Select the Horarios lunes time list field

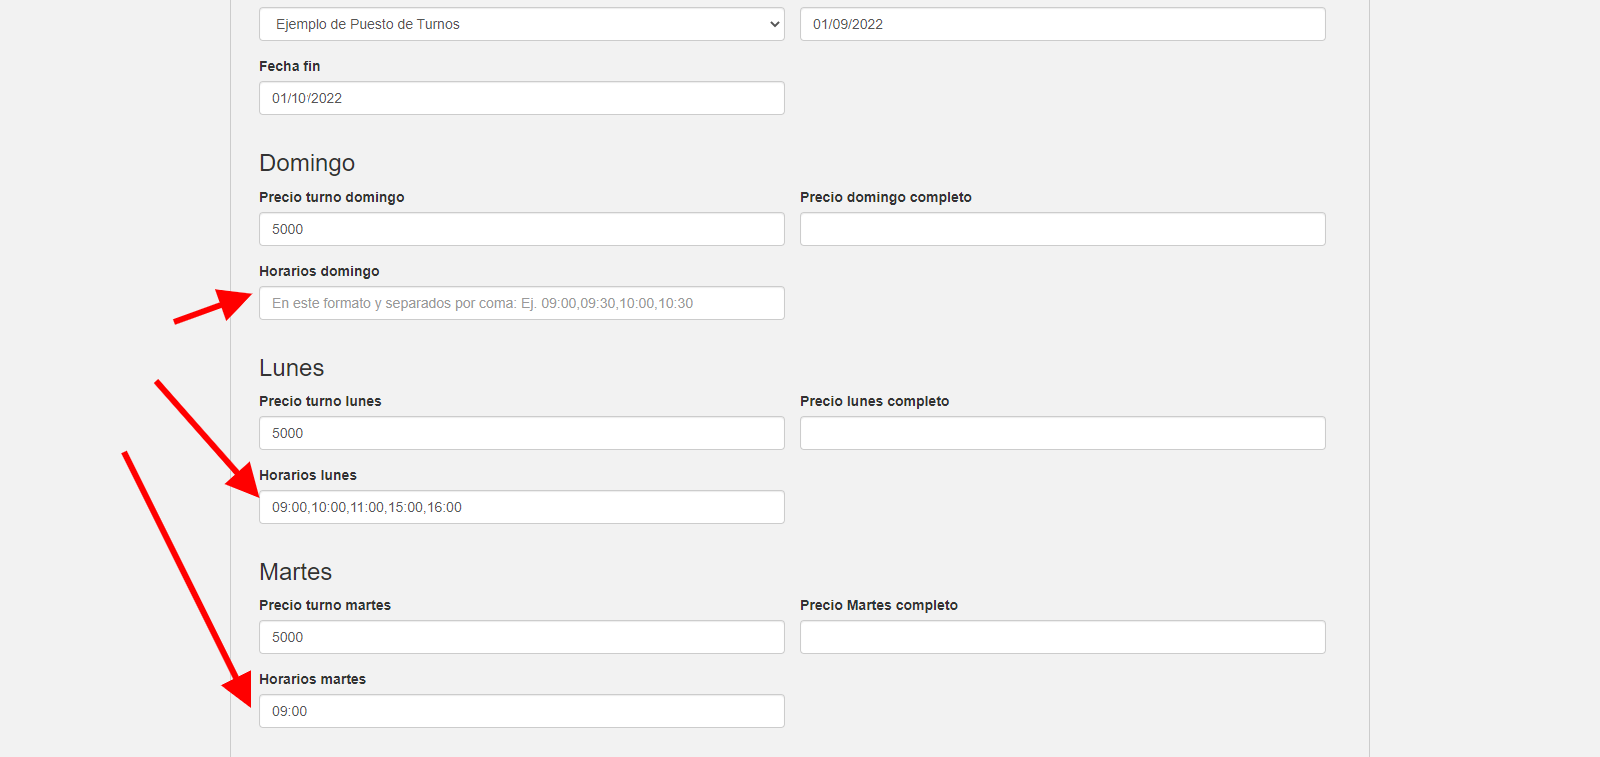coord(521,507)
